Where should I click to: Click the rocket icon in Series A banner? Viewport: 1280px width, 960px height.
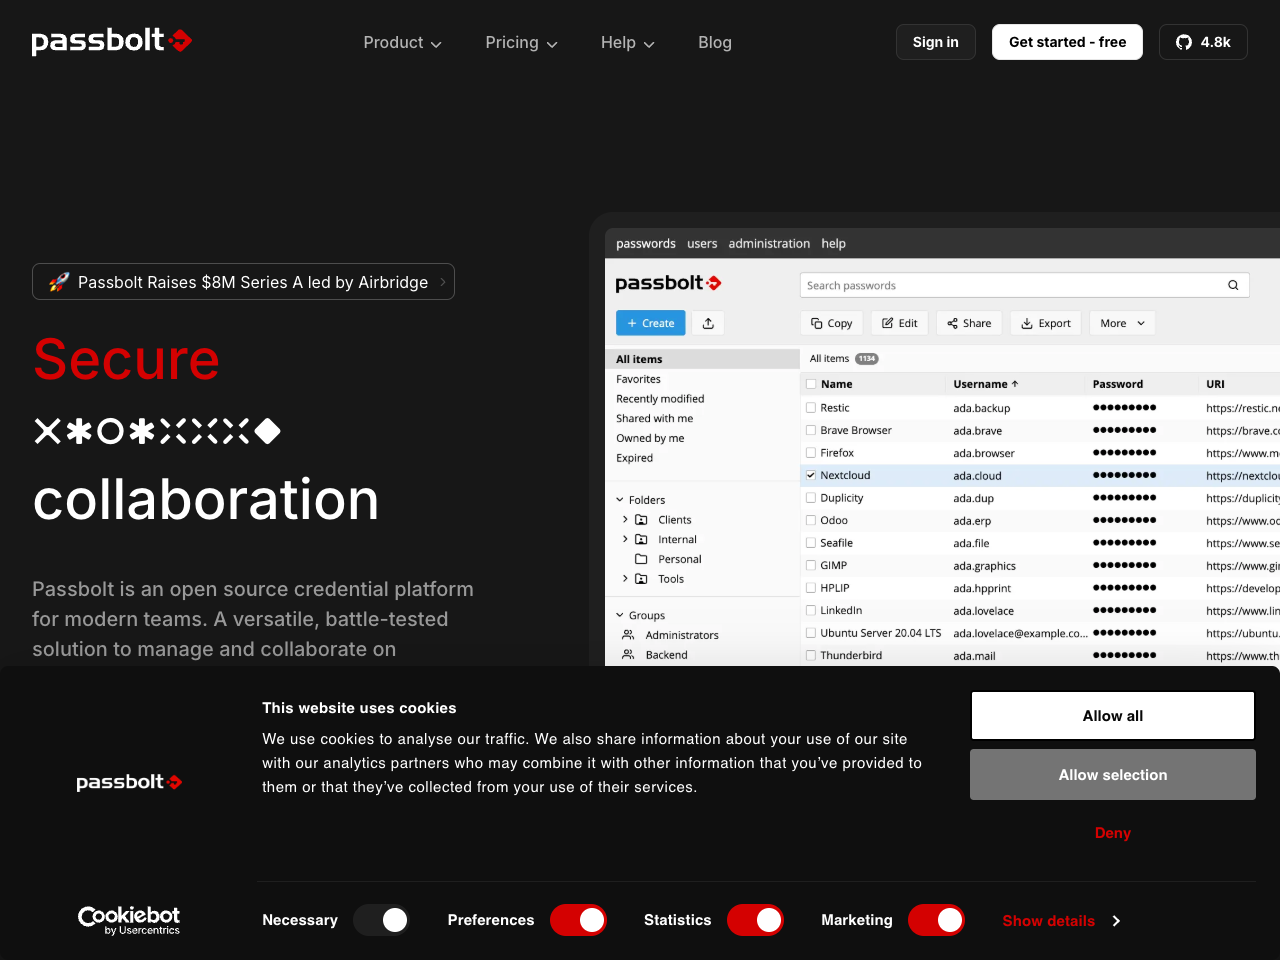(x=59, y=282)
